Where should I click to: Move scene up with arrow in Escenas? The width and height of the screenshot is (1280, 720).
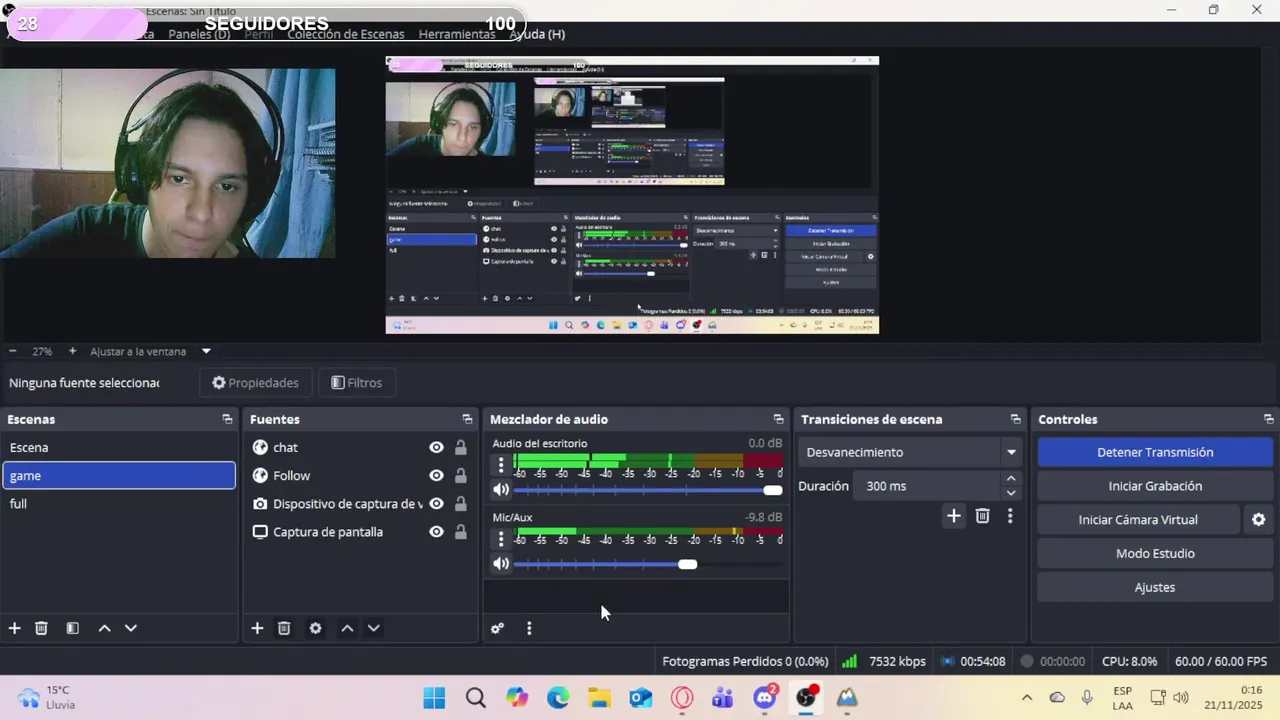(104, 628)
